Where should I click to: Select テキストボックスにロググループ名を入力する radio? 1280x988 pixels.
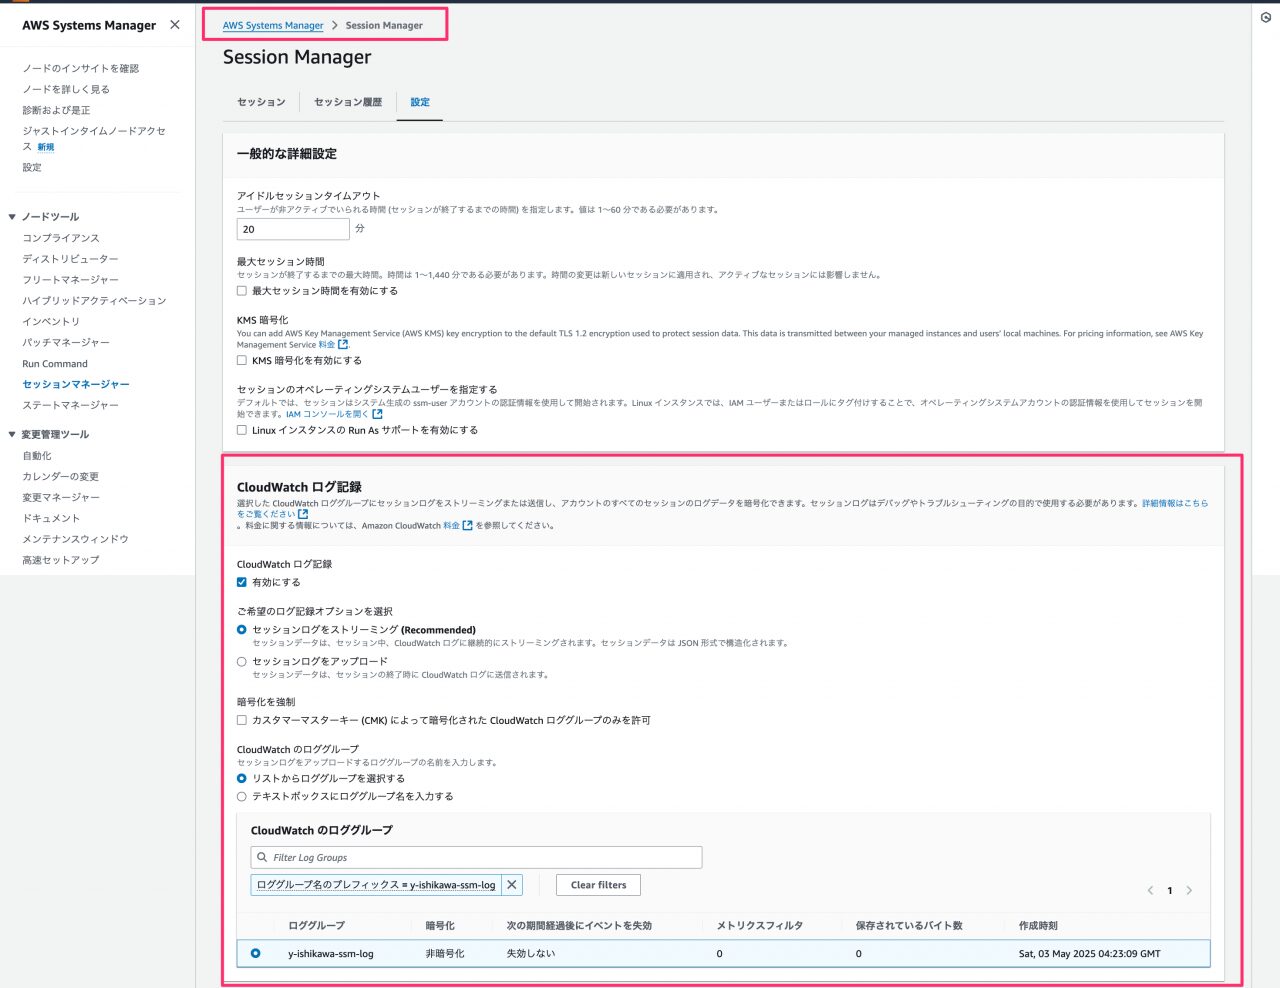[242, 797]
